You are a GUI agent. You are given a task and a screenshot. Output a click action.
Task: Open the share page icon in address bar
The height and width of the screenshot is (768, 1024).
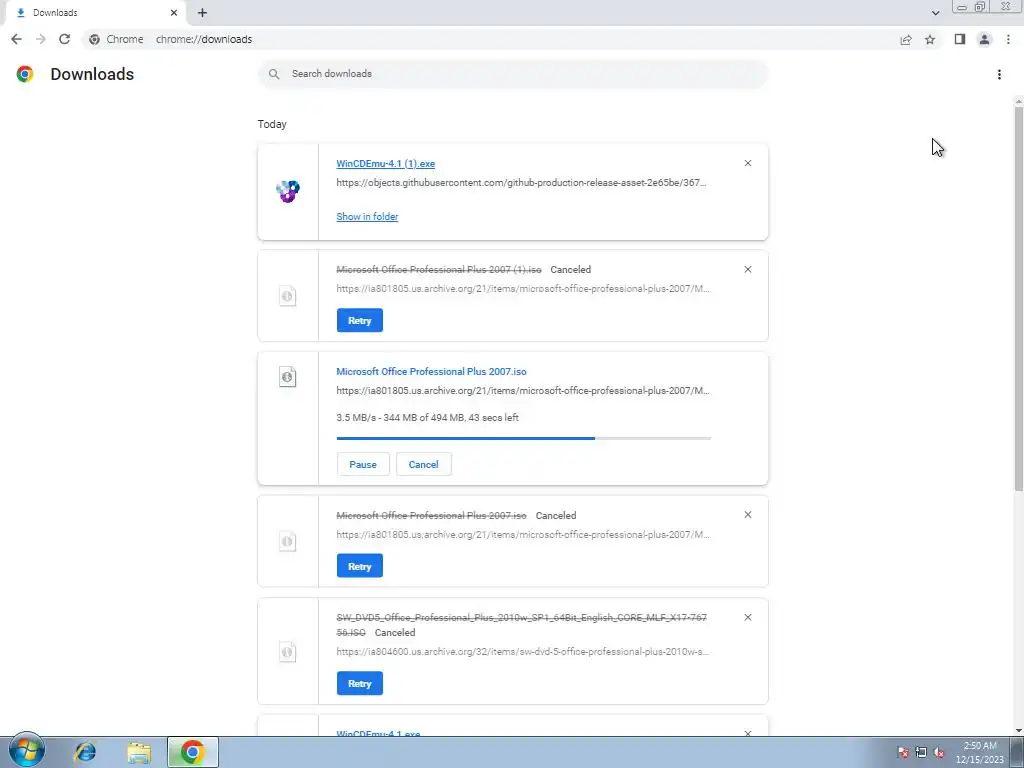(906, 40)
